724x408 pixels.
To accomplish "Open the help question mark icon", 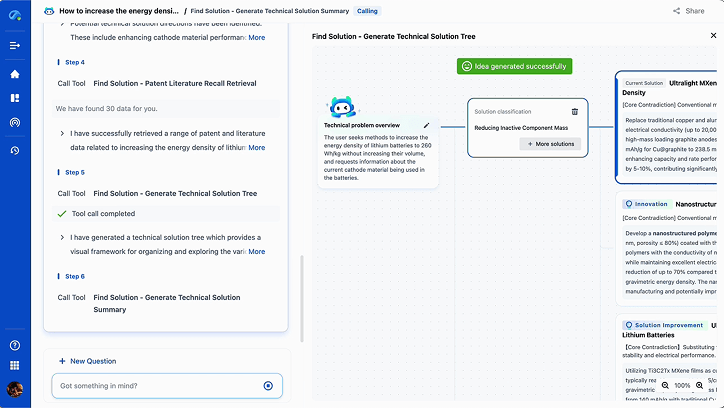I will click(15, 345).
